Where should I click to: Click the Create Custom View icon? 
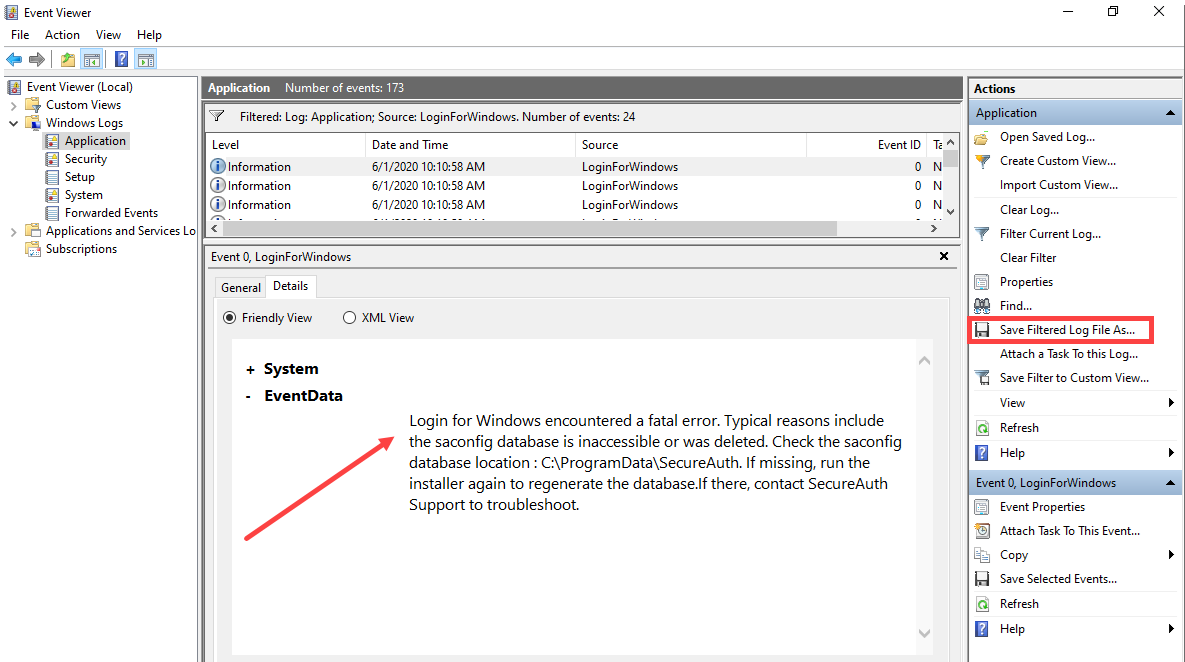982,161
